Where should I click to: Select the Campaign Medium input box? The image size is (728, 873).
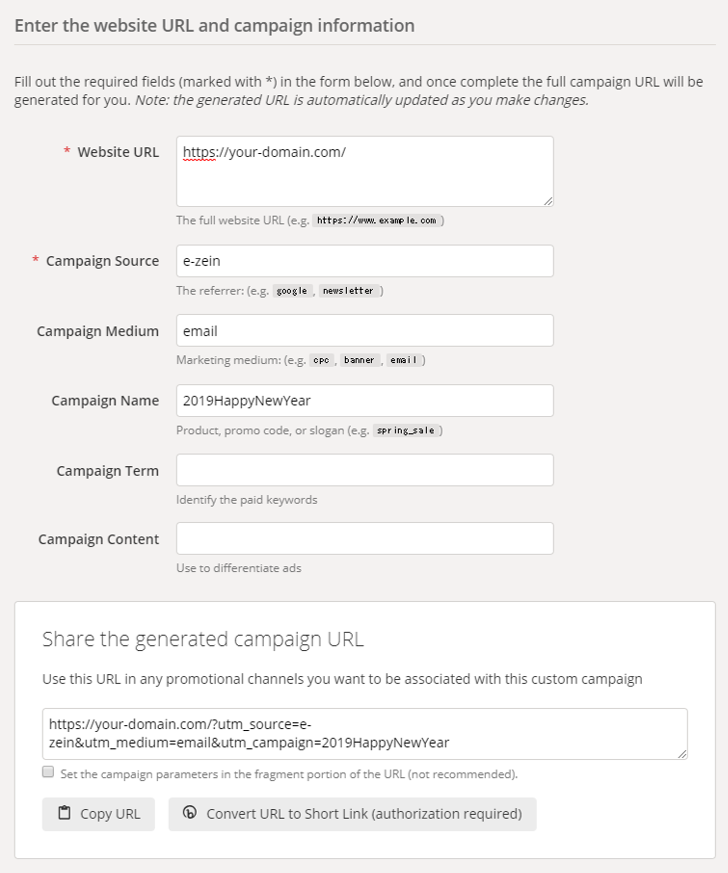coord(364,331)
